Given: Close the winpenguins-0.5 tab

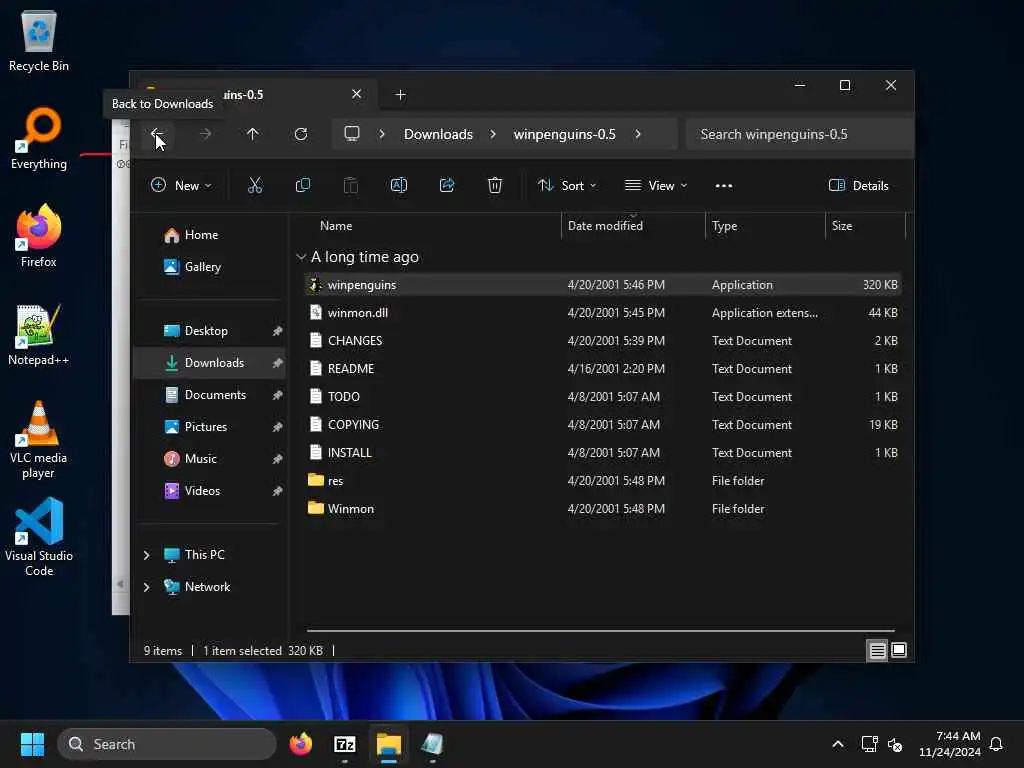Looking at the screenshot, I should point(357,94).
